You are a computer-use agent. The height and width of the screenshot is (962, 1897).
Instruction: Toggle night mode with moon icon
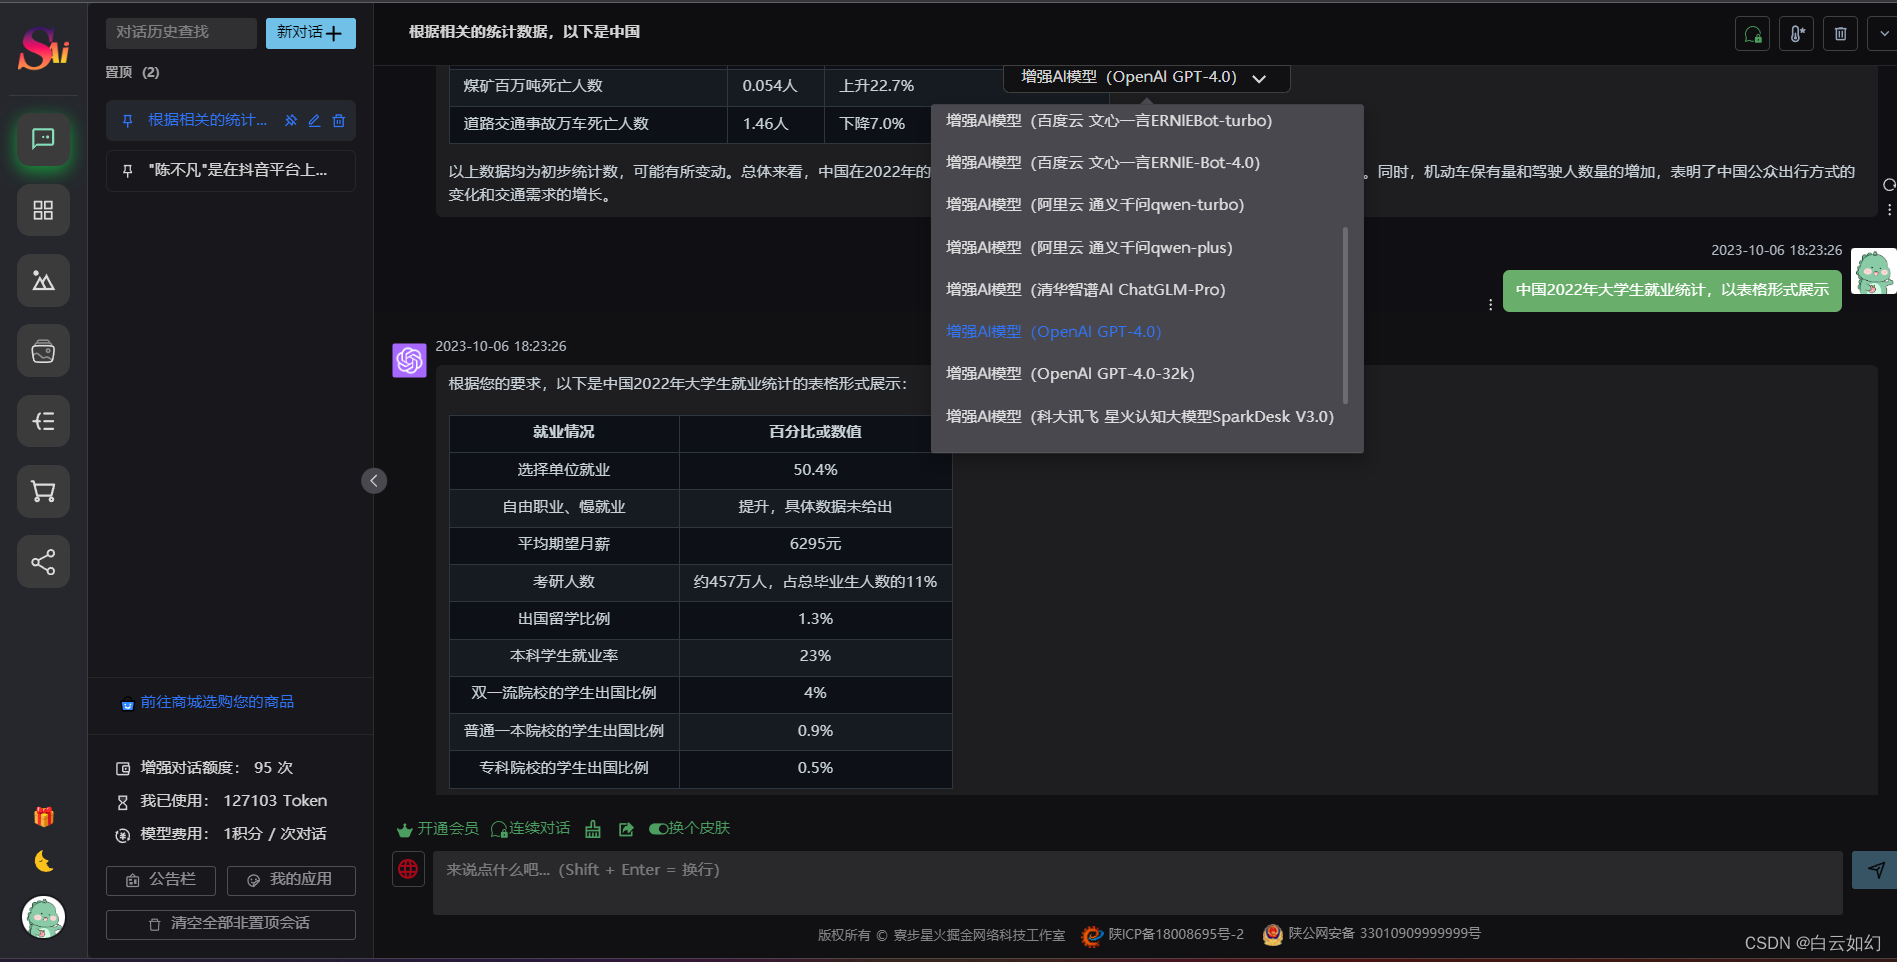(x=43, y=861)
